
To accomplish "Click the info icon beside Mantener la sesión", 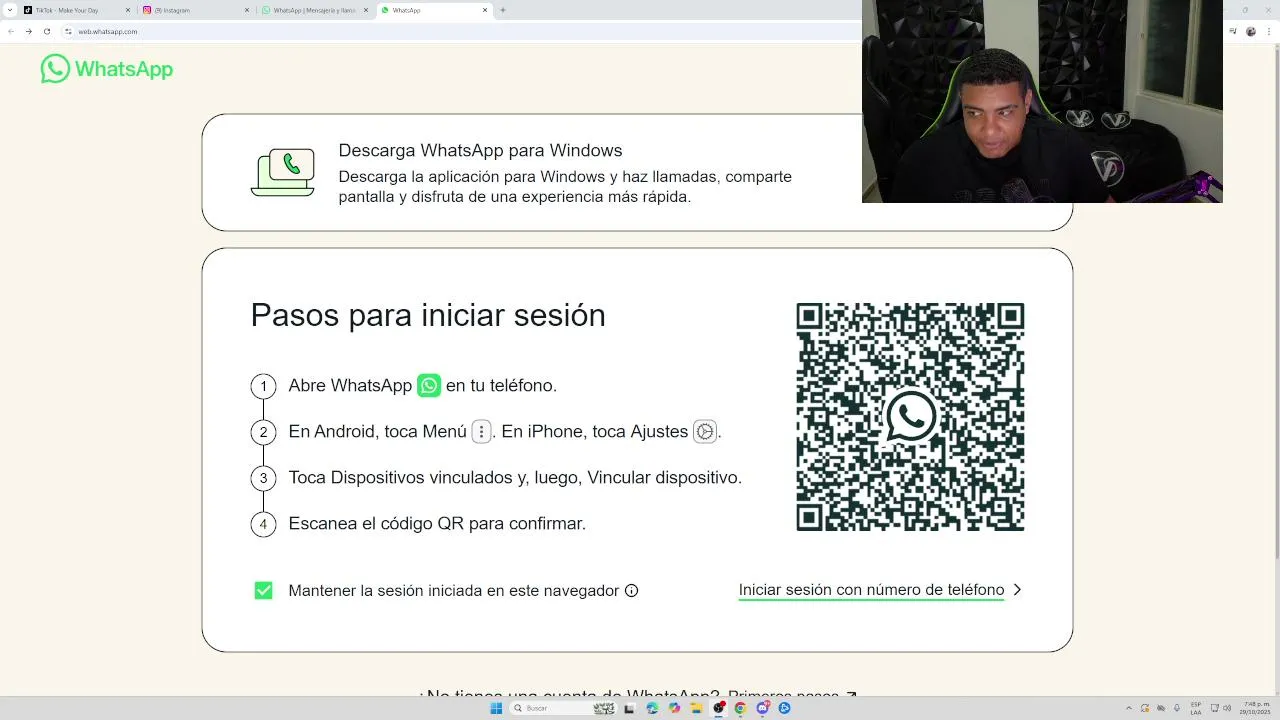I will (x=631, y=590).
